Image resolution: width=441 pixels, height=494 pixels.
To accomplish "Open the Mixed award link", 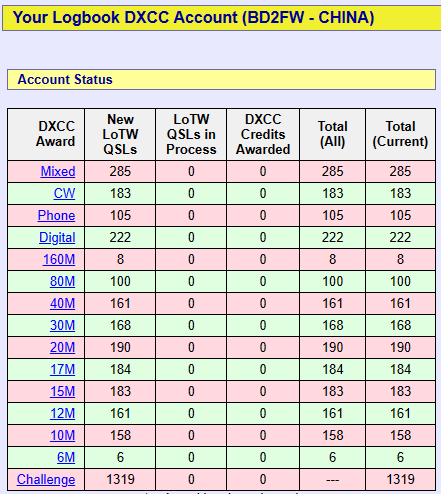I will point(58,172).
